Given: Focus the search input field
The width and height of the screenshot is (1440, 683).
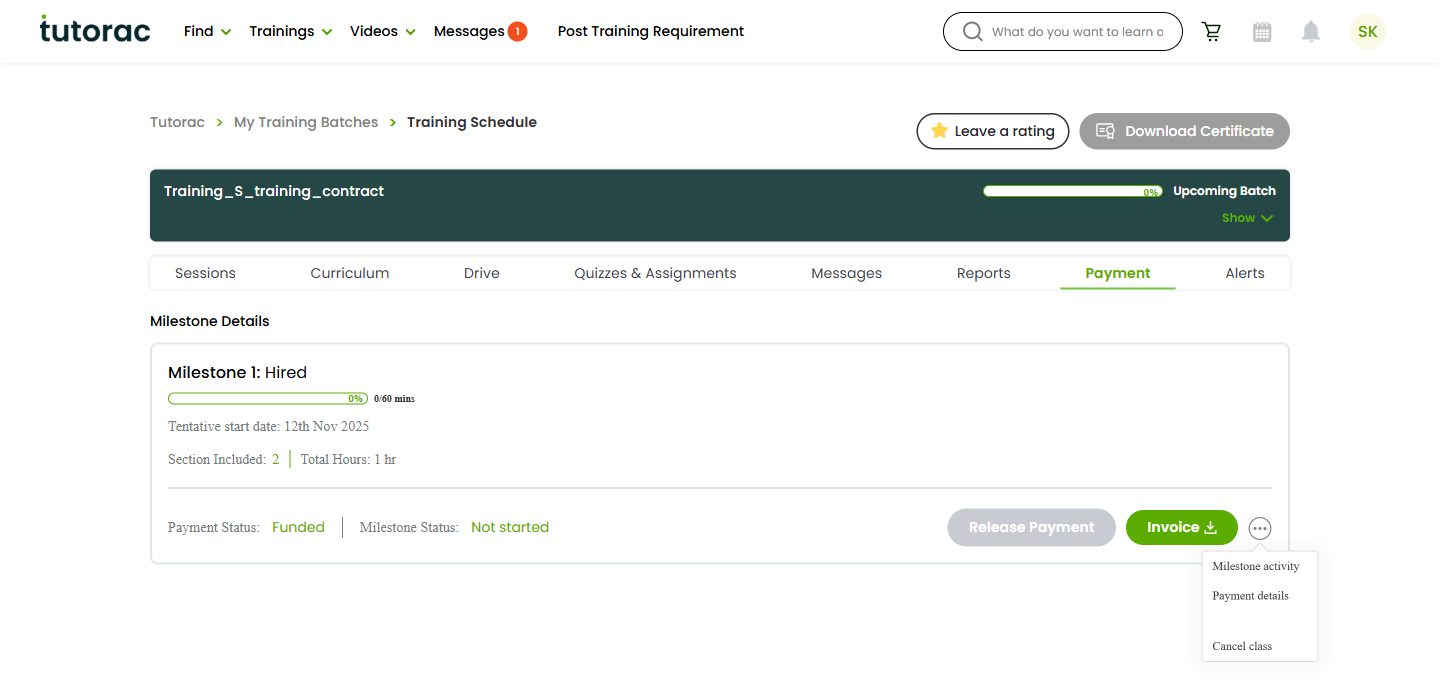Looking at the screenshot, I should (x=1078, y=32).
